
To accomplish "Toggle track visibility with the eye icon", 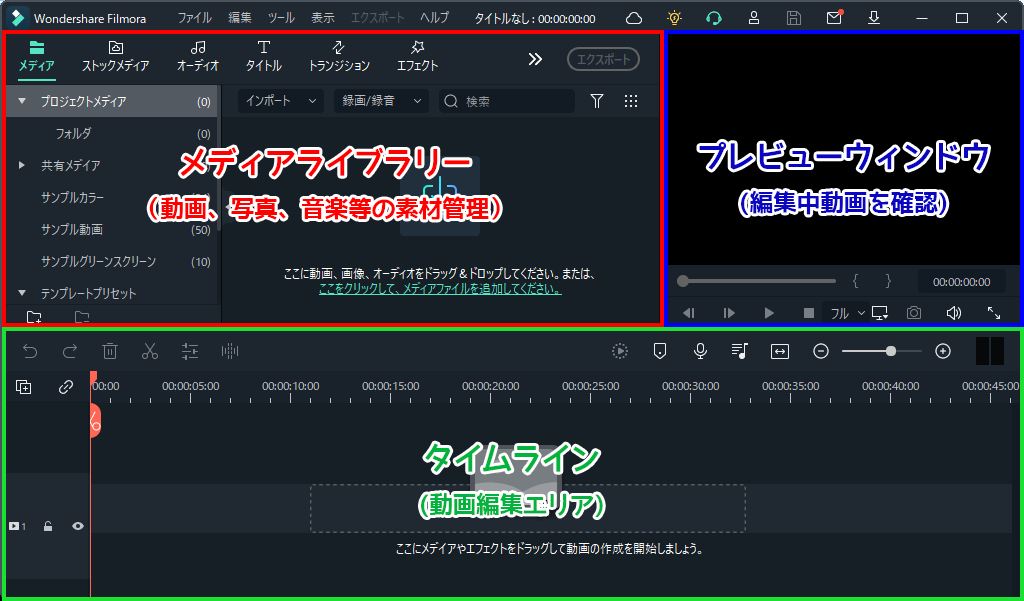I will (77, 526).
